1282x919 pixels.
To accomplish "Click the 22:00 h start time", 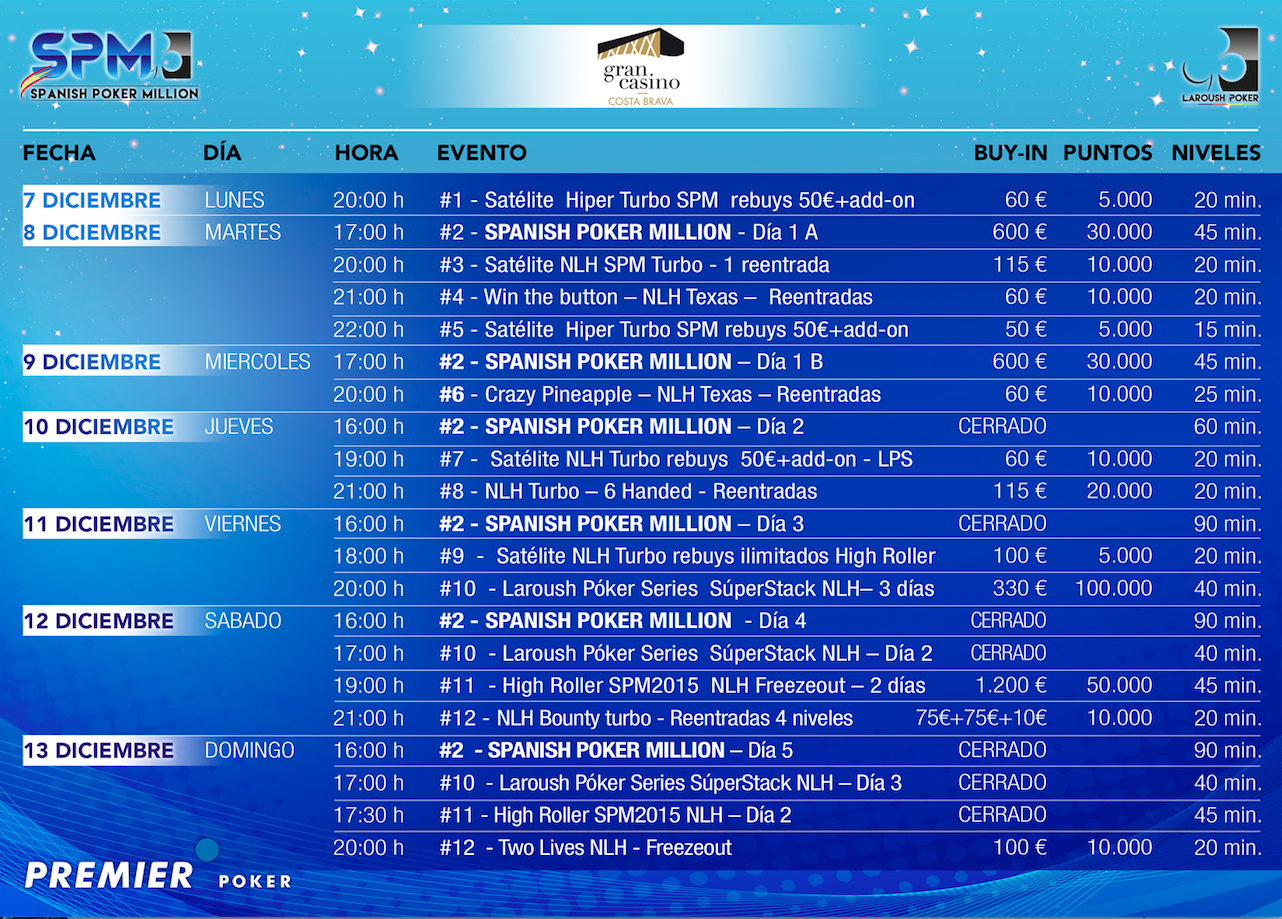I will tap(369, 329).
